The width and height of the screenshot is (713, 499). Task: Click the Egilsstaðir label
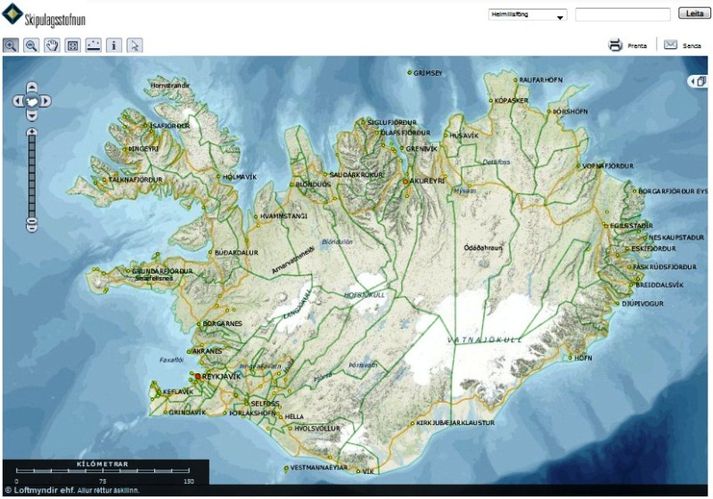pos(631,226)
